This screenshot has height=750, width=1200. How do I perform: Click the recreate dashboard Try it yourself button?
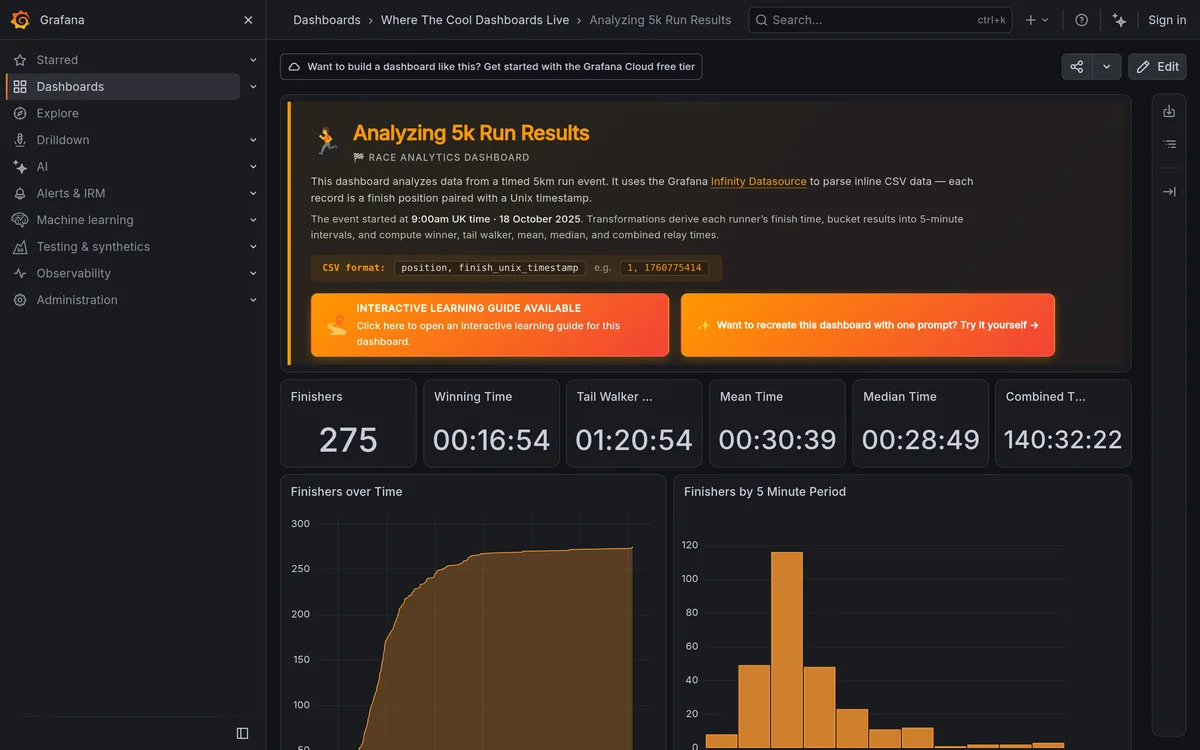point(868,325)
